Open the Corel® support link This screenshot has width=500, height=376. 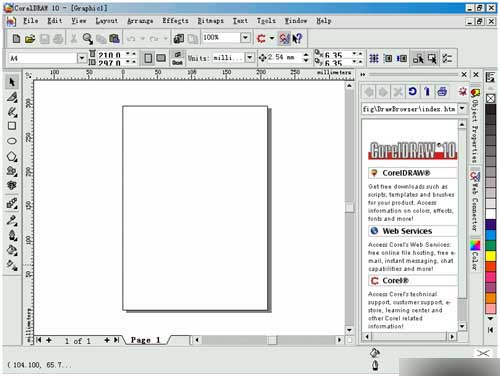pos(395,281)
